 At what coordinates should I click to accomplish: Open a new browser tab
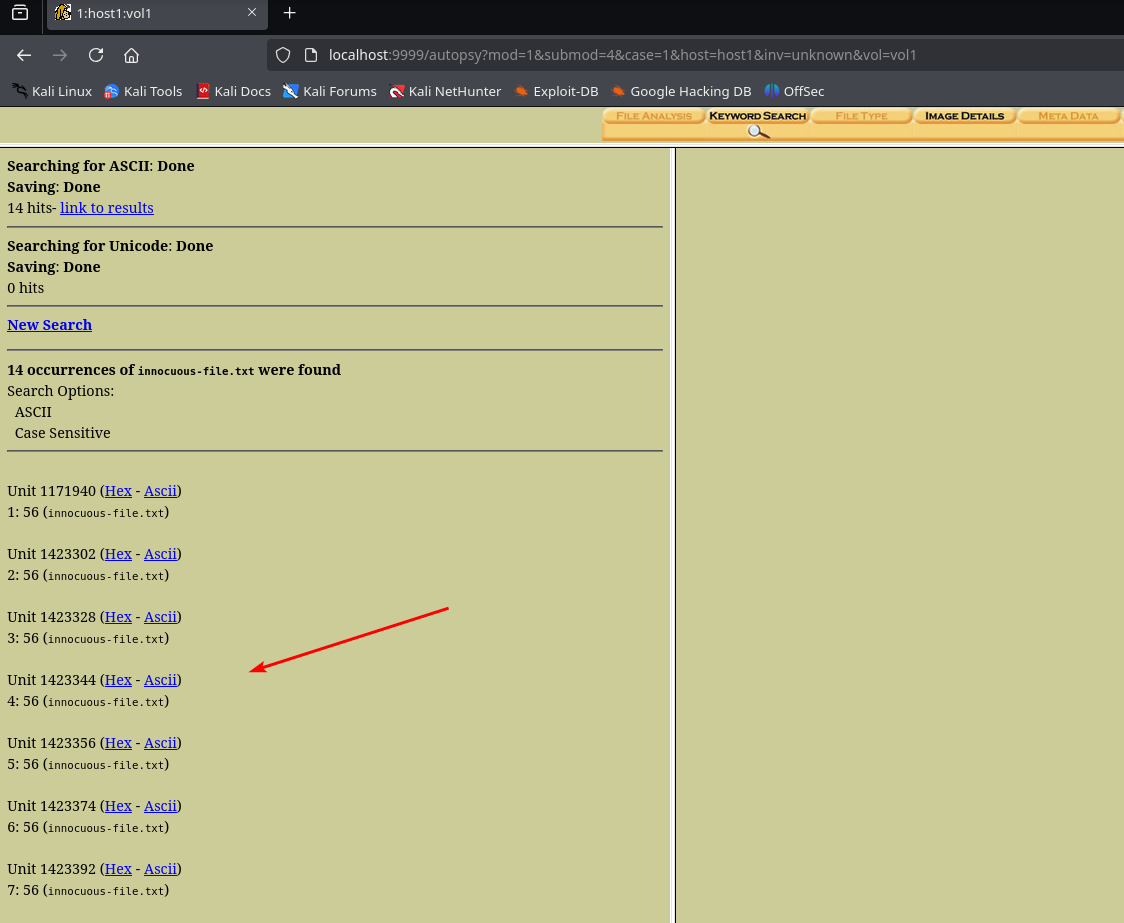click(289, 13)
